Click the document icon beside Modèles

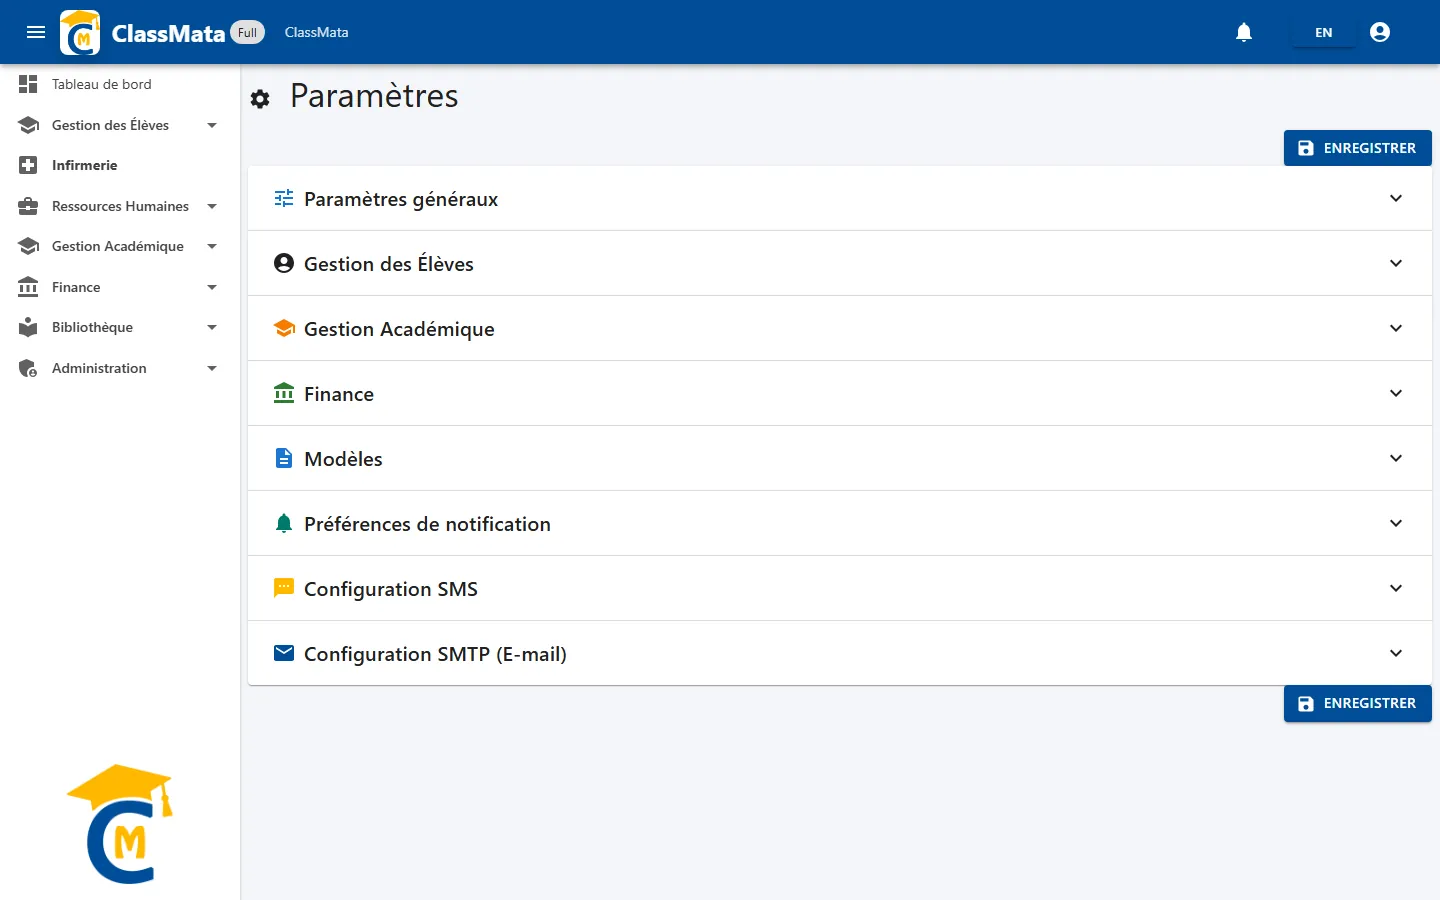tap(284, 458)
